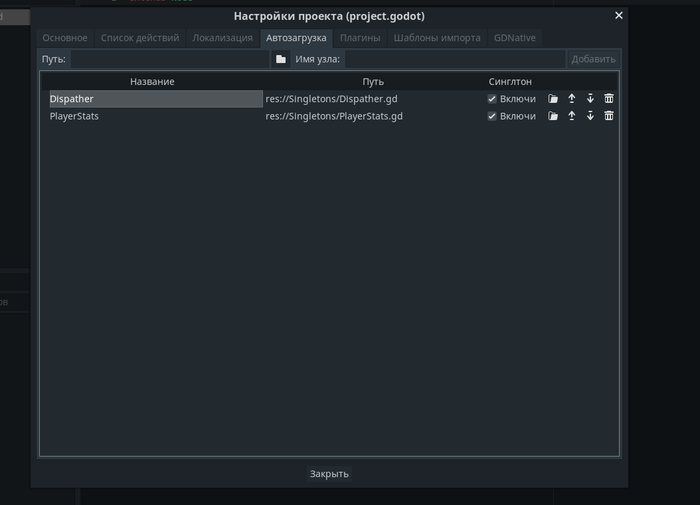Image resolution: width=700 pixels, height=505 pixels.
Task: Open the Плагины tab
Action: click(360, 38)
